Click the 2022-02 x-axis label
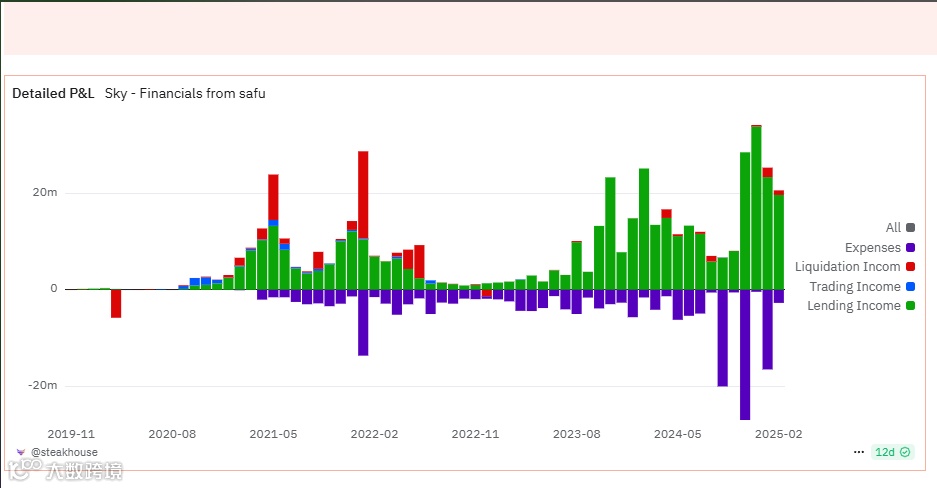The height and width of the screenshot is (488, 937). point(374,434)
